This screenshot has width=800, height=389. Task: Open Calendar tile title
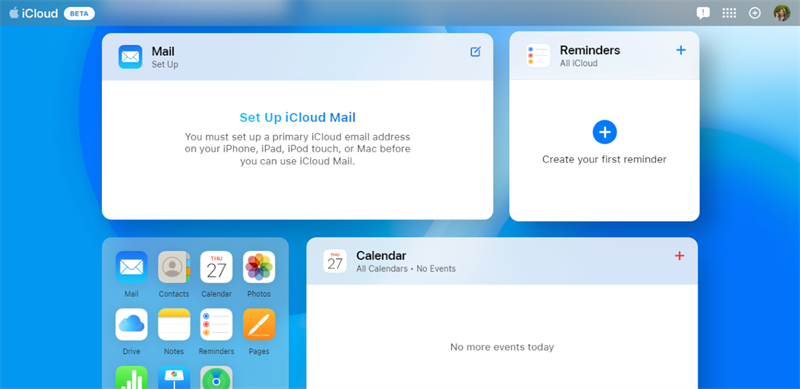click(x=381, y=256)
